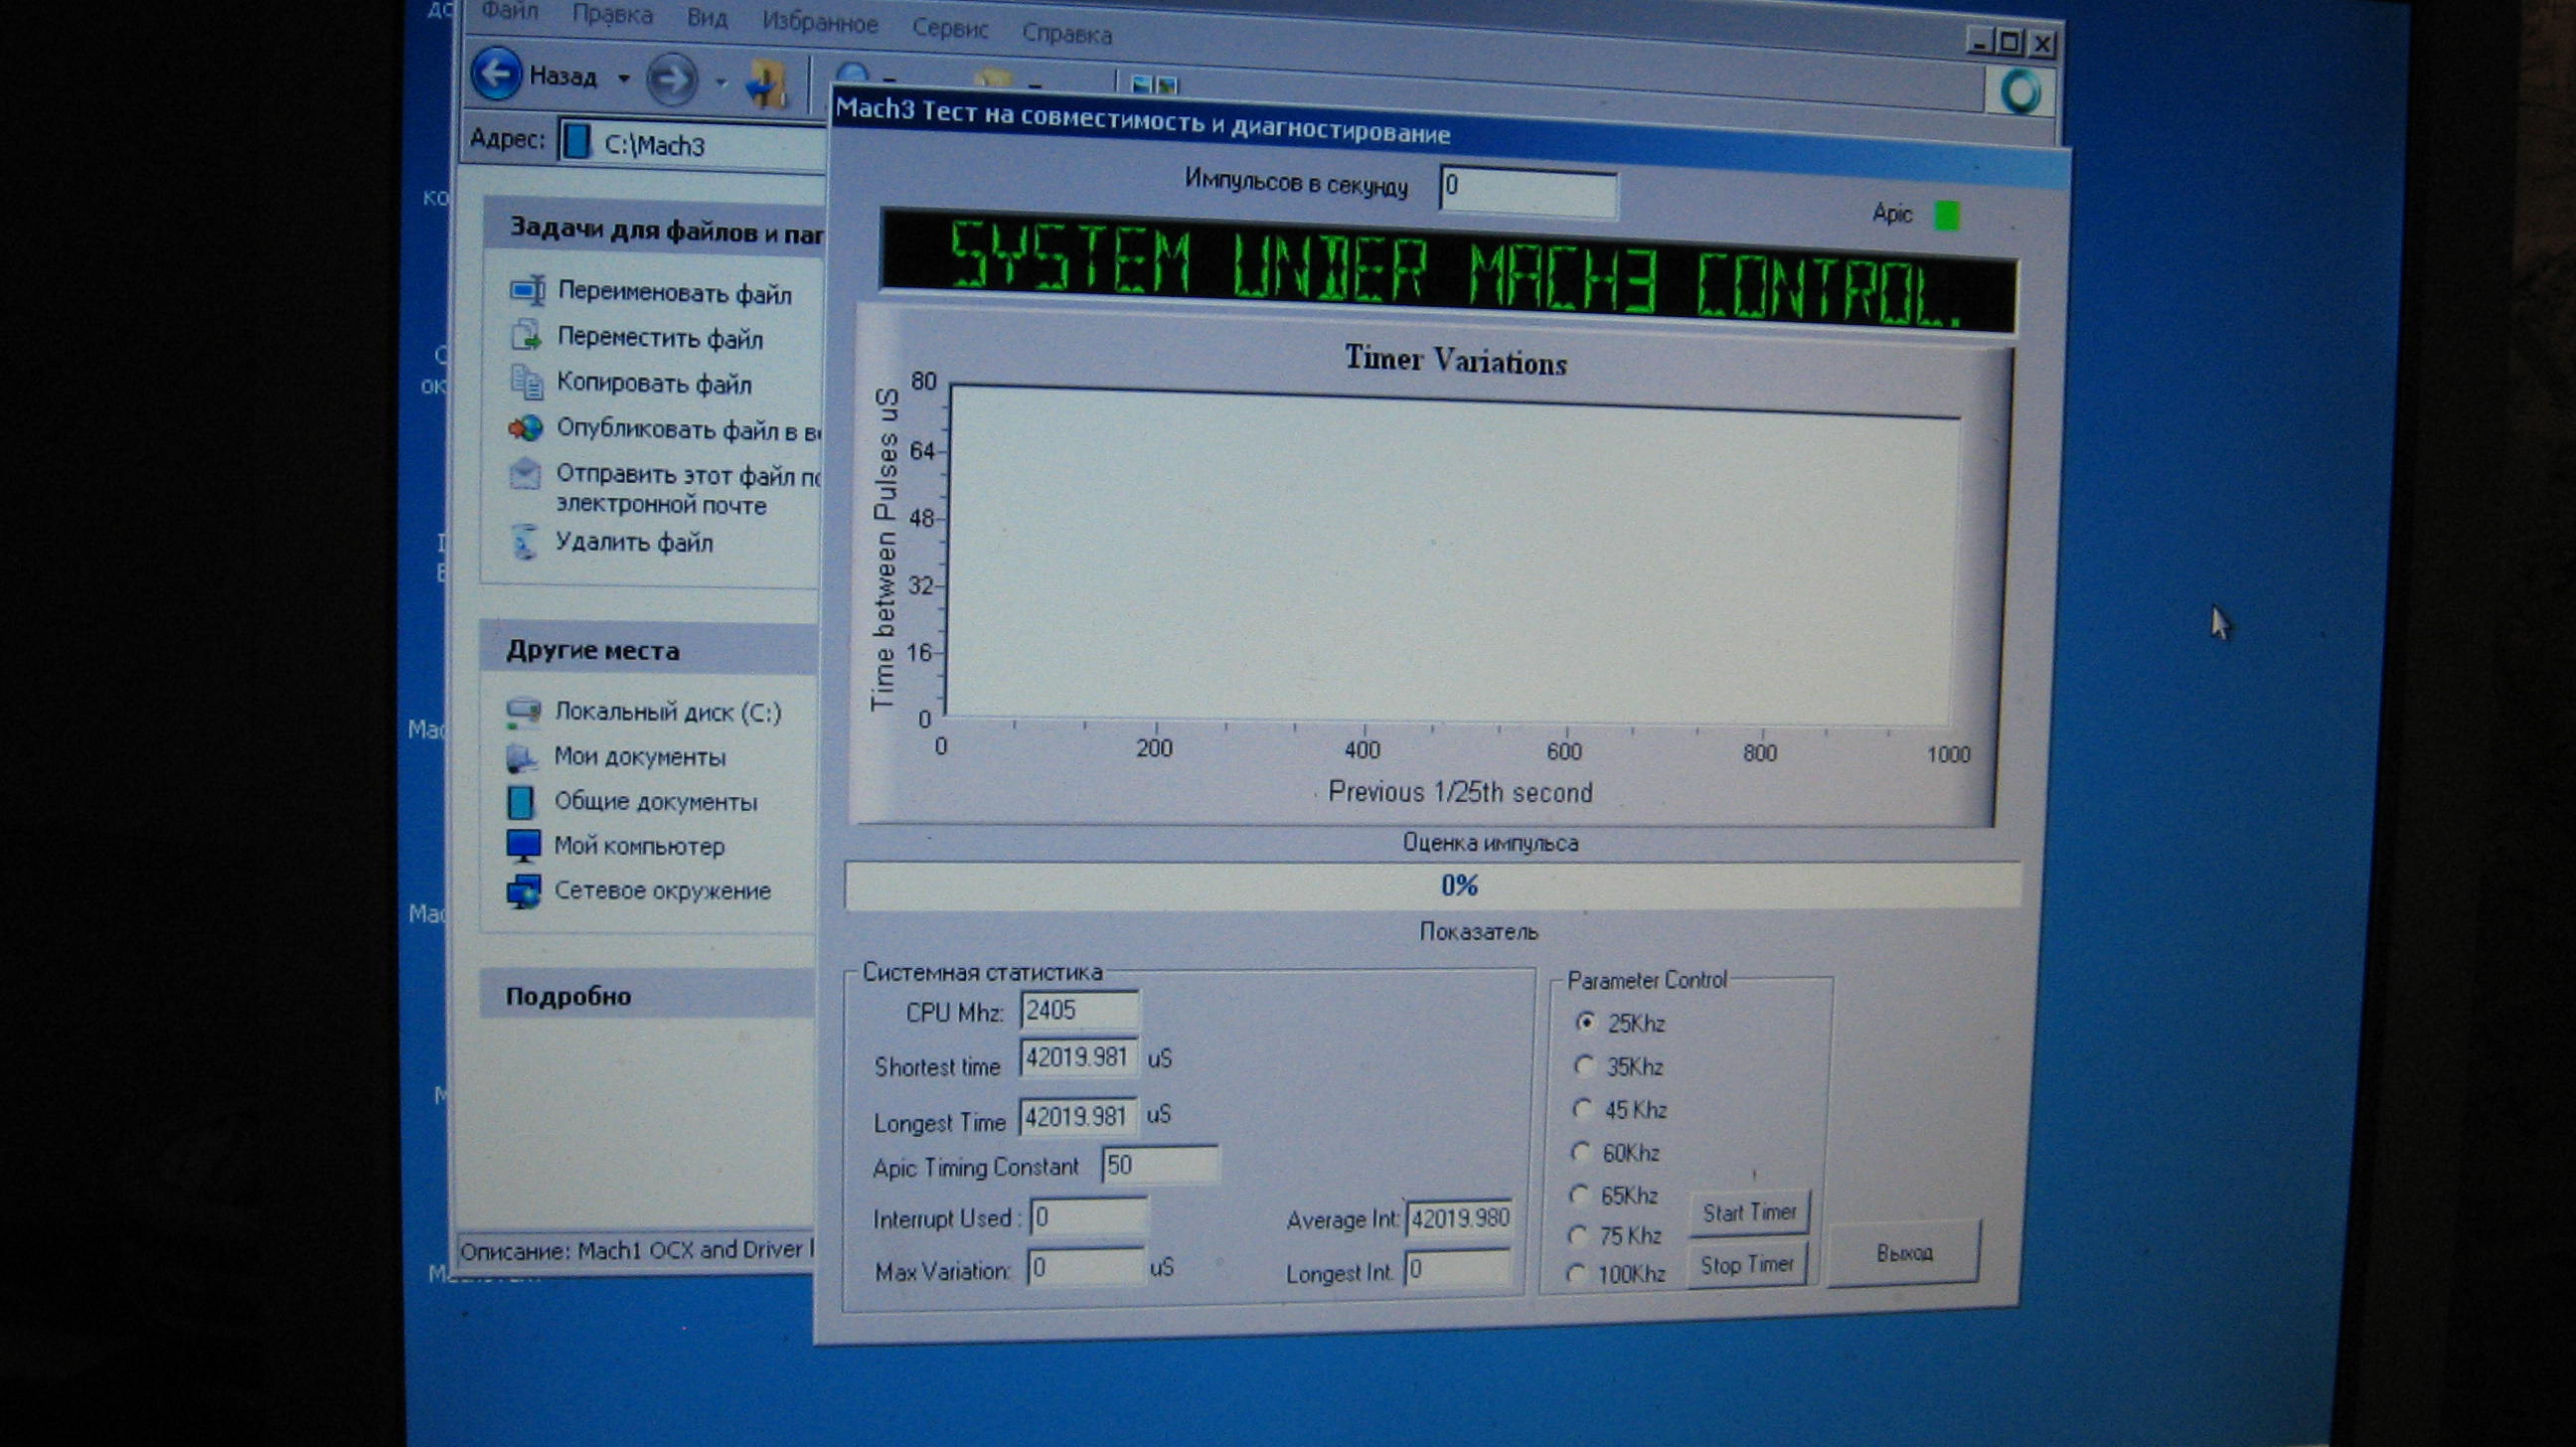This screenshot has width=2576, height=1447.
Task: Click the Apic Timing Constant input field
Action: coord(1159,1165)
